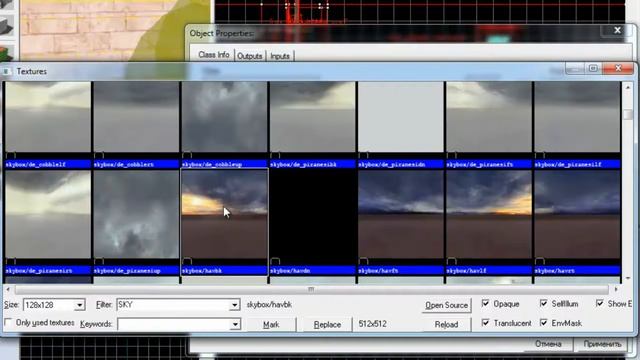Click the vertical scrollbar up arrow
This screenshot has height=360, width=640.
click(628, 87)
